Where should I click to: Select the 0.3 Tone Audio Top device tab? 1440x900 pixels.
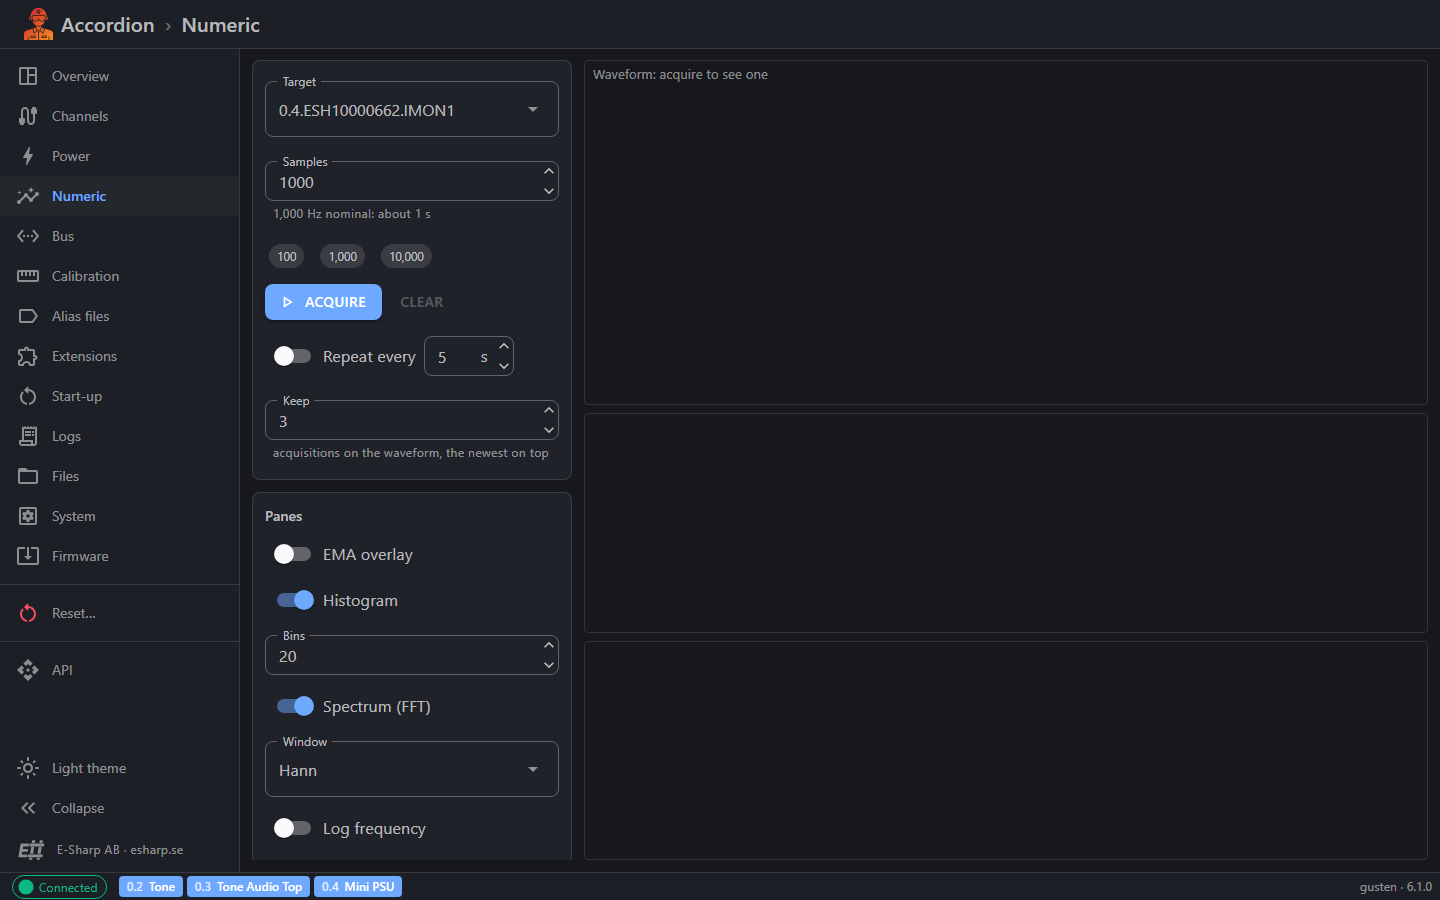coord(248,887)
